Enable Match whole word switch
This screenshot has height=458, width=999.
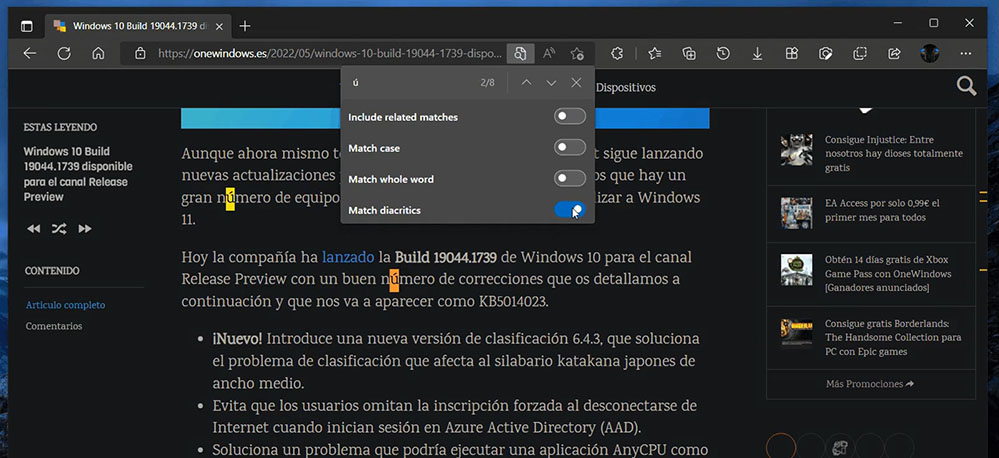click(x=570, y=179)
